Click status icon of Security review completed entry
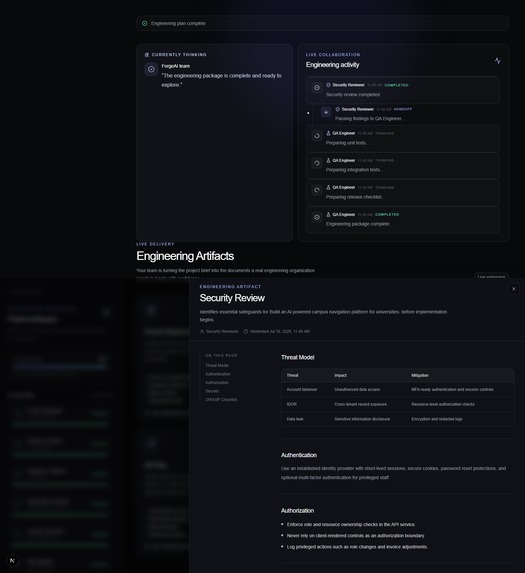This screenshot has width=525, height=573. 317,88
